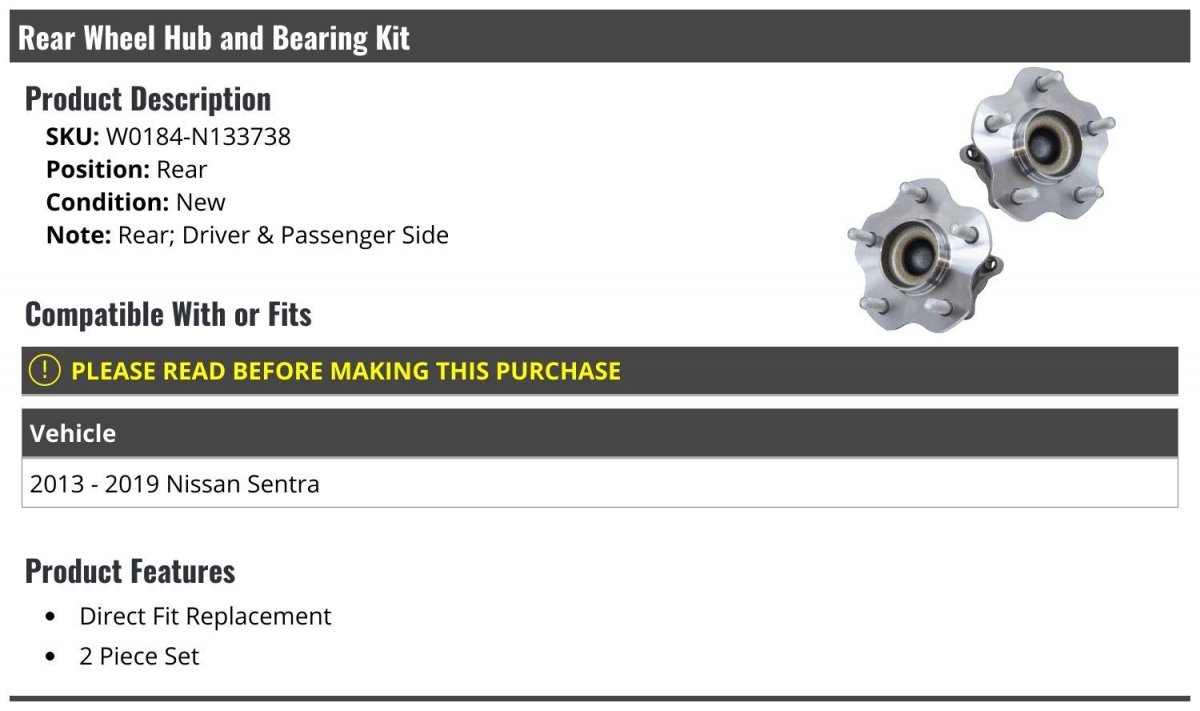1200x711 pixels.
Task: Click PLEASE READ BEFORE MAKING THIS PURCHASE banner
Action: click(600, 371)
